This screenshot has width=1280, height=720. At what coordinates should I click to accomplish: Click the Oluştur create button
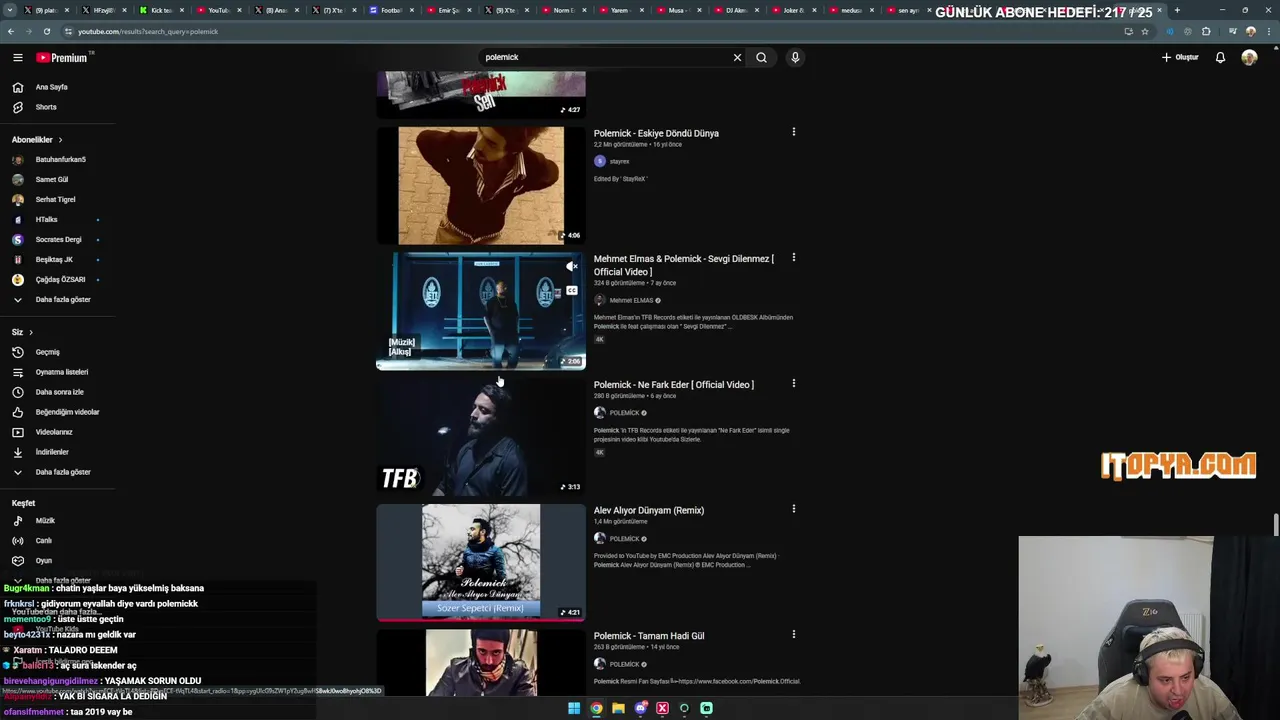[1180, 57]
